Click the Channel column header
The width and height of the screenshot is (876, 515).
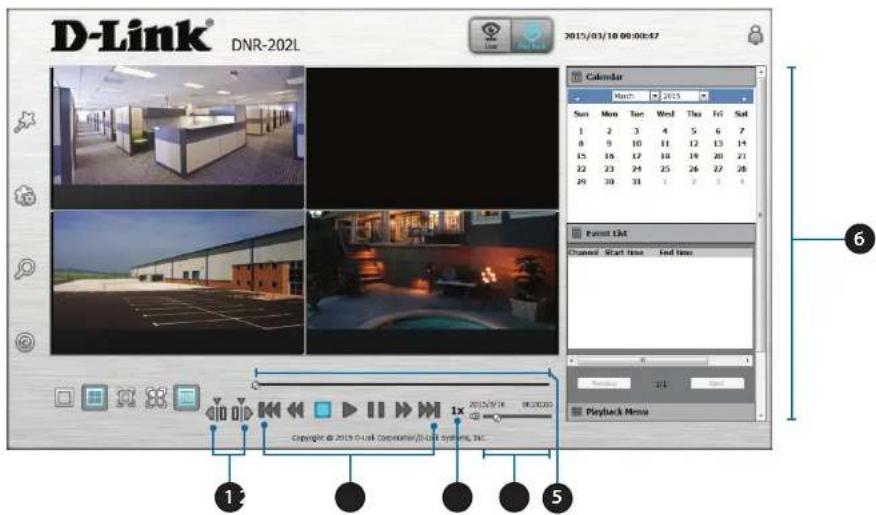[x=584, y=252]
